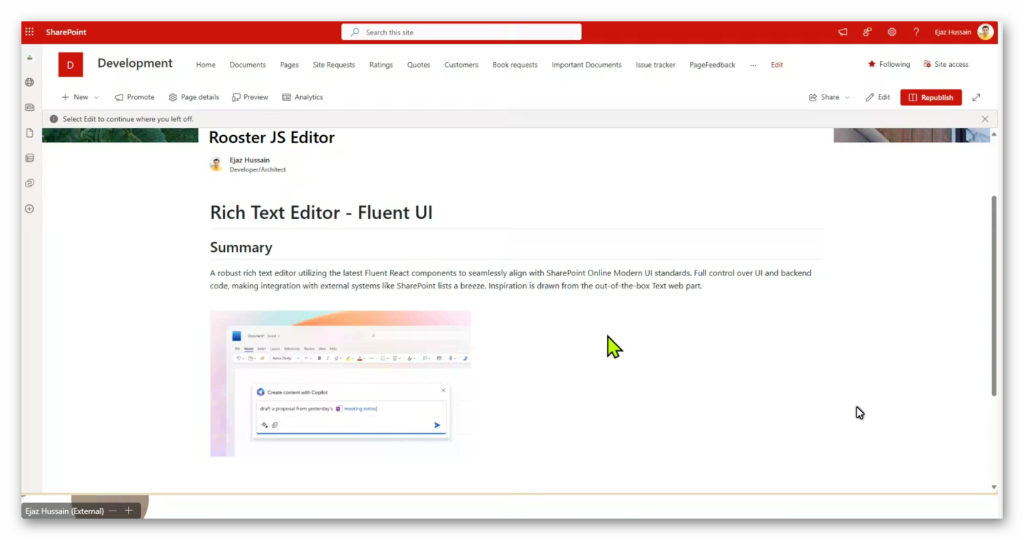Open the lists icon in left rail

(x=29, y=158)
